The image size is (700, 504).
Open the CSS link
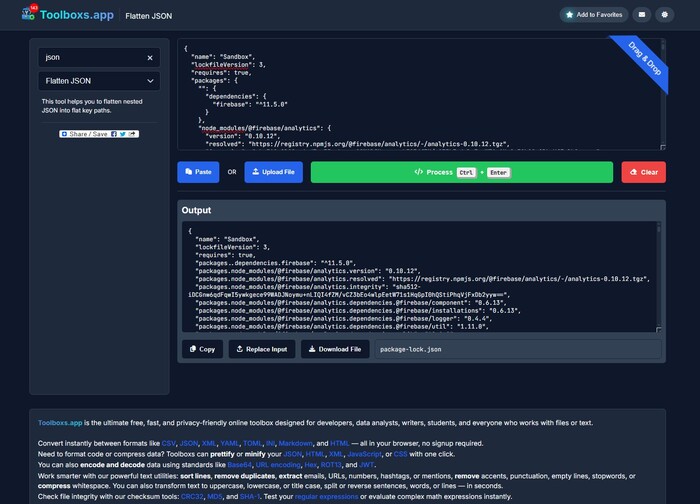[400, 454]
